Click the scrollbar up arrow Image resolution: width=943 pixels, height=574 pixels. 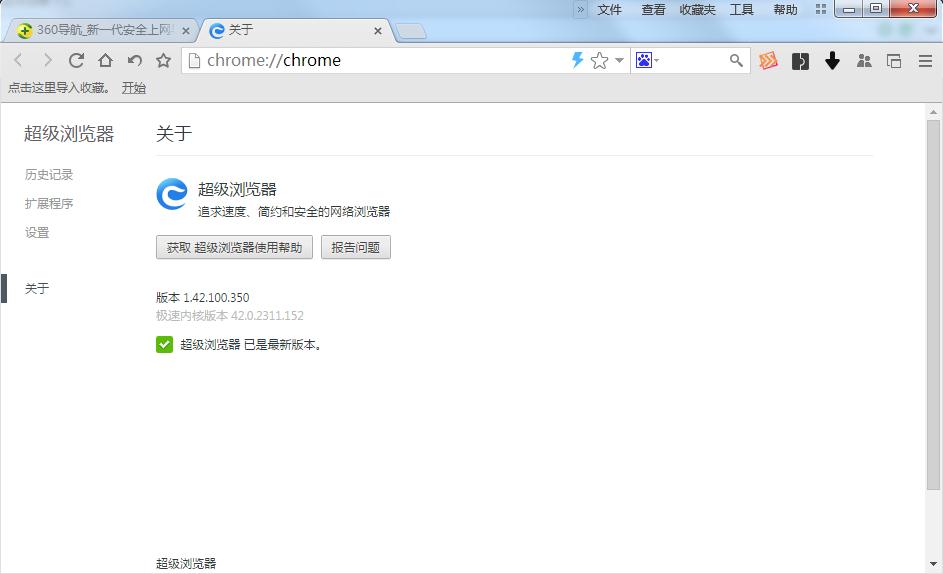[x=933, y=112]
